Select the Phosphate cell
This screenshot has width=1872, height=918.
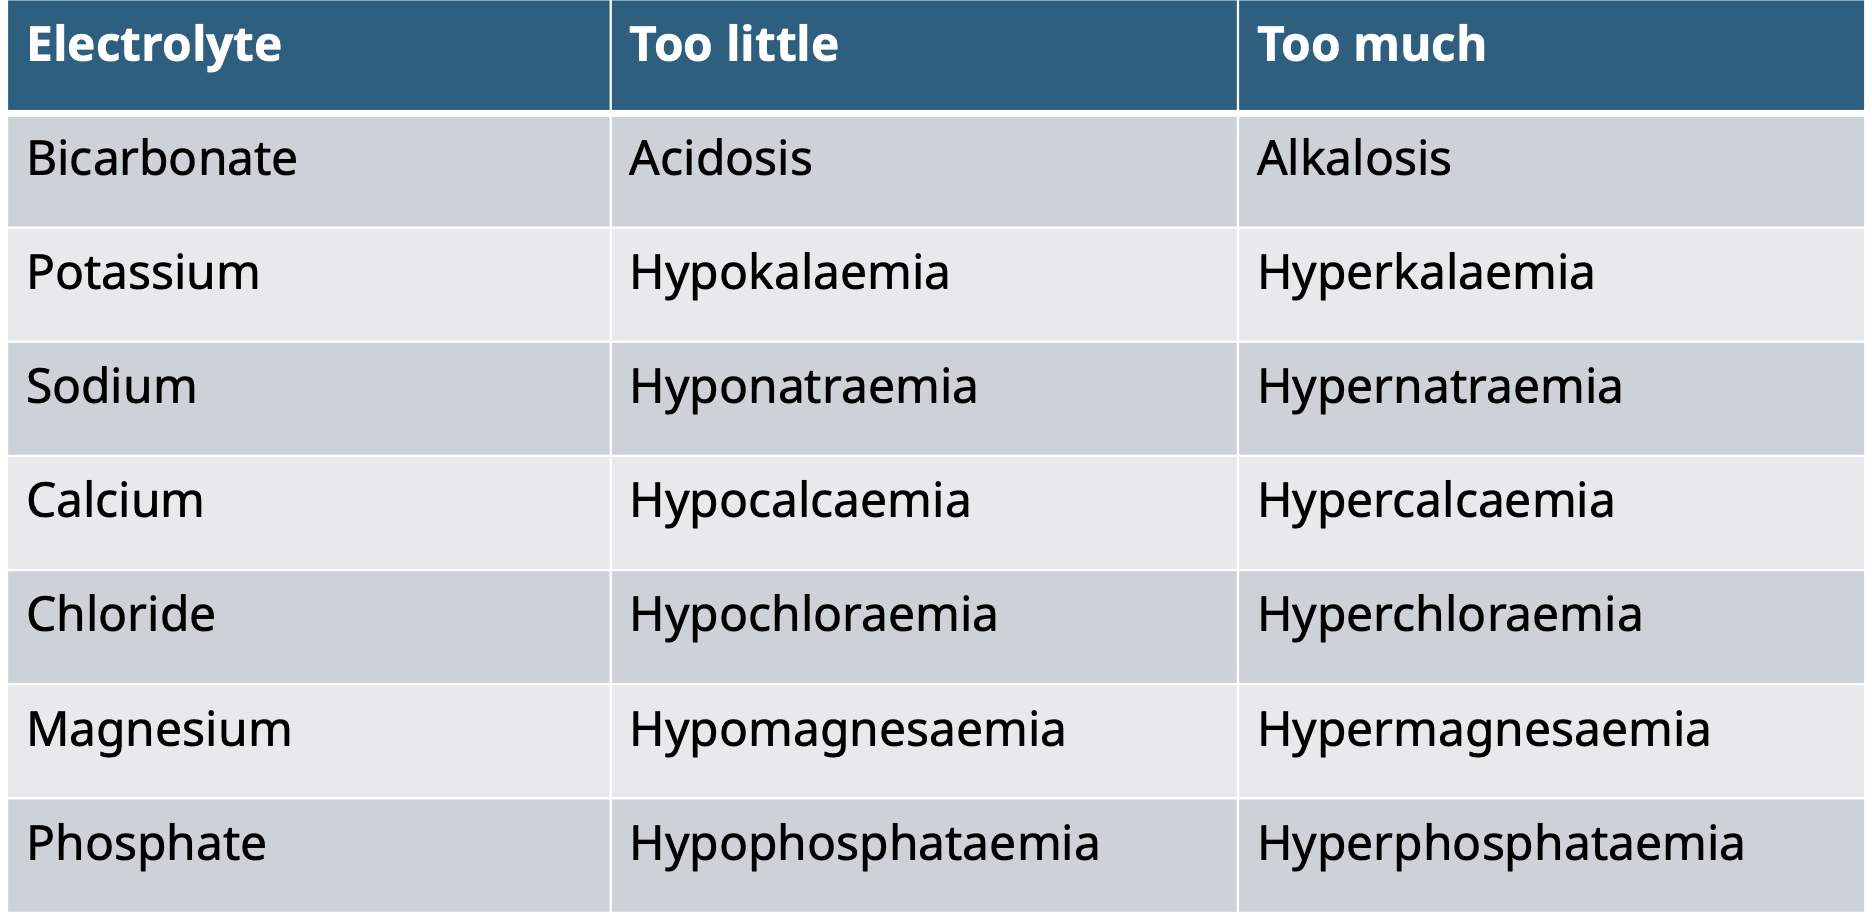tap(147, 843)
